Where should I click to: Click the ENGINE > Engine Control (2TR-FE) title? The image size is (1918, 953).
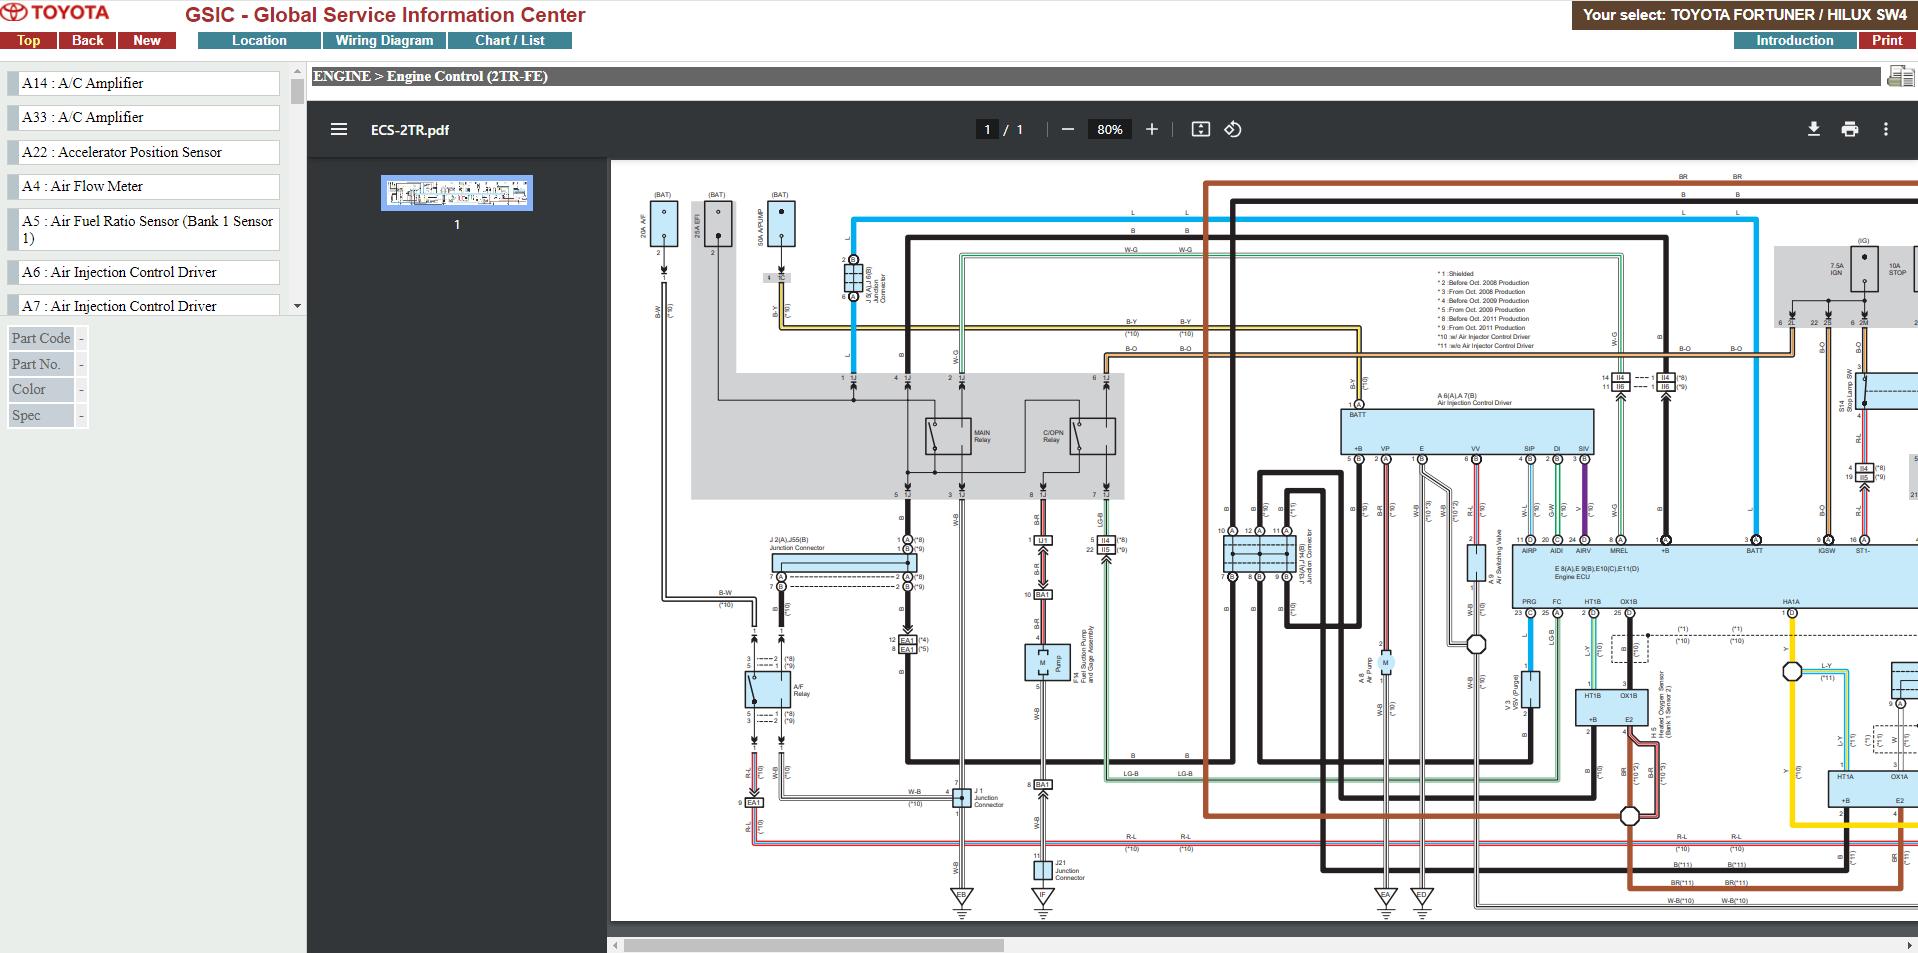(x=431, y=76)
